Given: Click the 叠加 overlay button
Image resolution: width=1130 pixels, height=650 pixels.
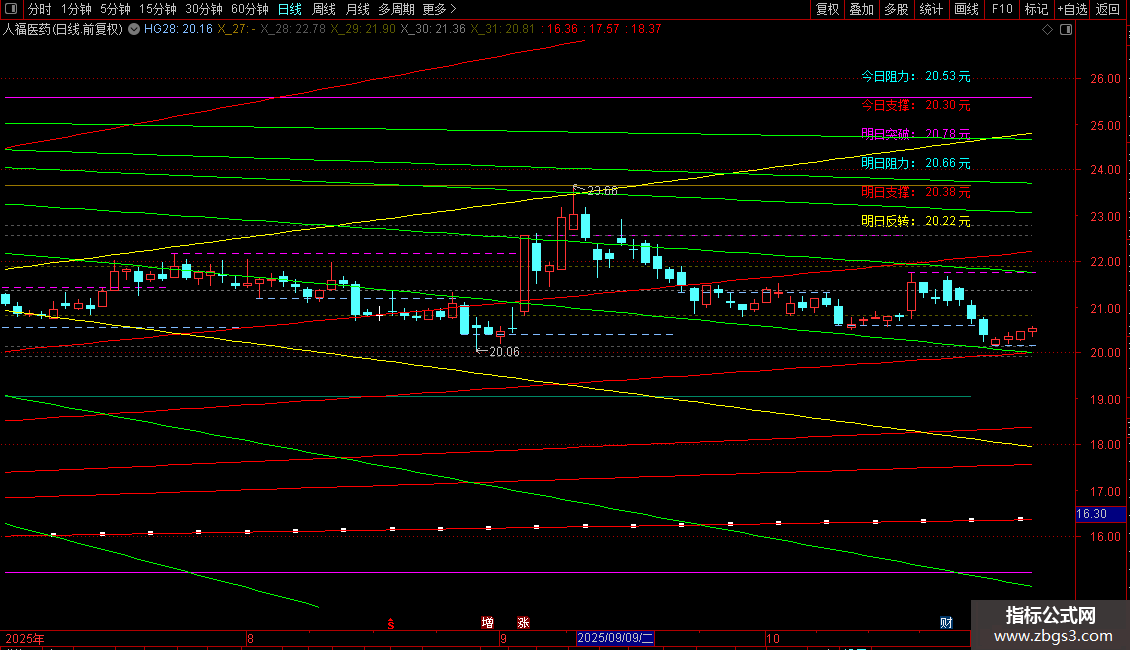Looking at the screenshot, I should point(861,9).
